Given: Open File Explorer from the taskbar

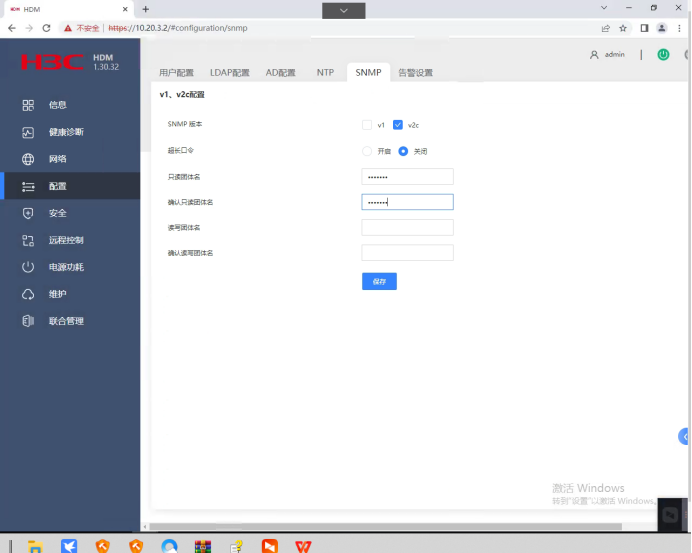Looking at the screenshot, I should coord(35,546).
